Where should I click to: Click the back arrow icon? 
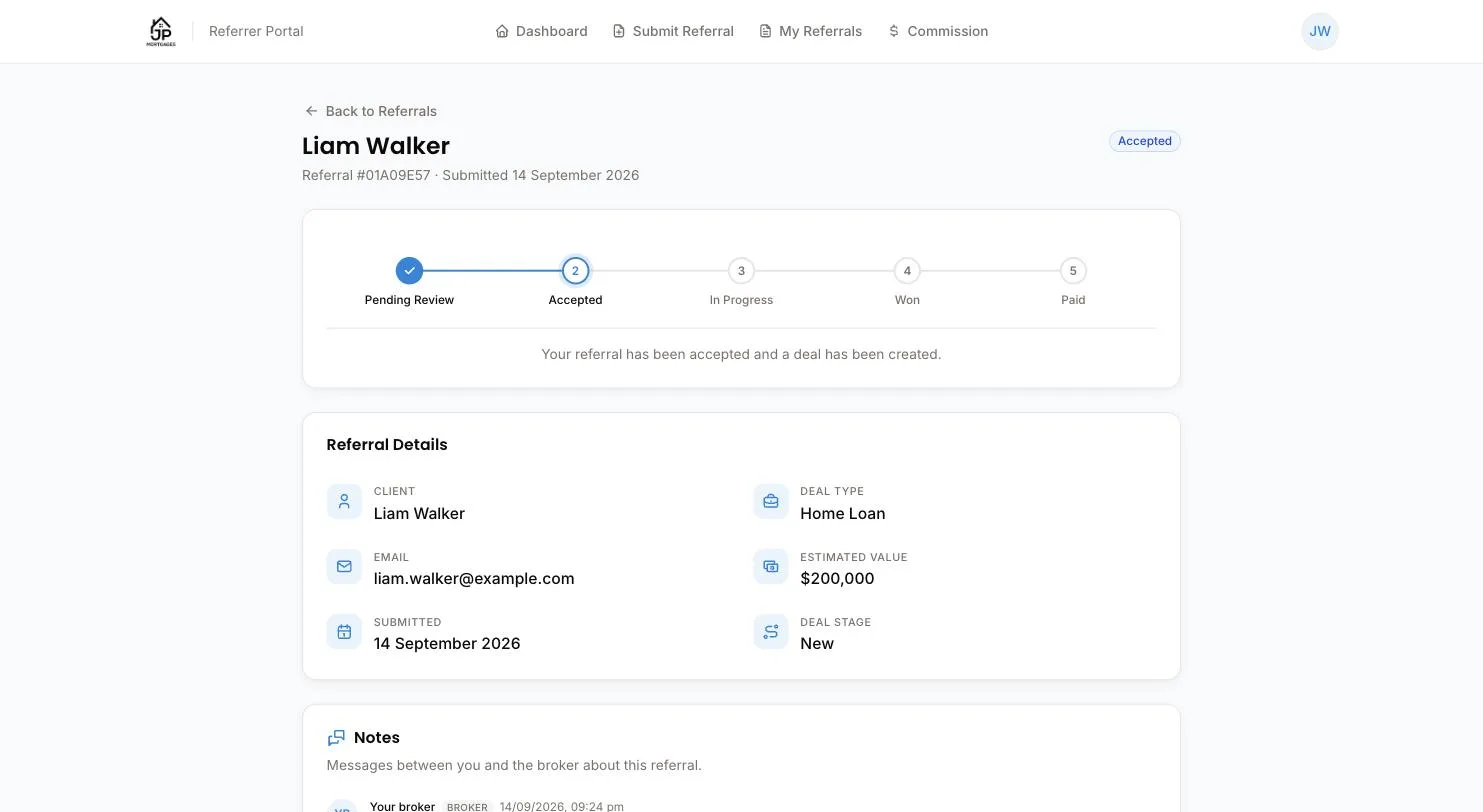click(x=311, y=111)
